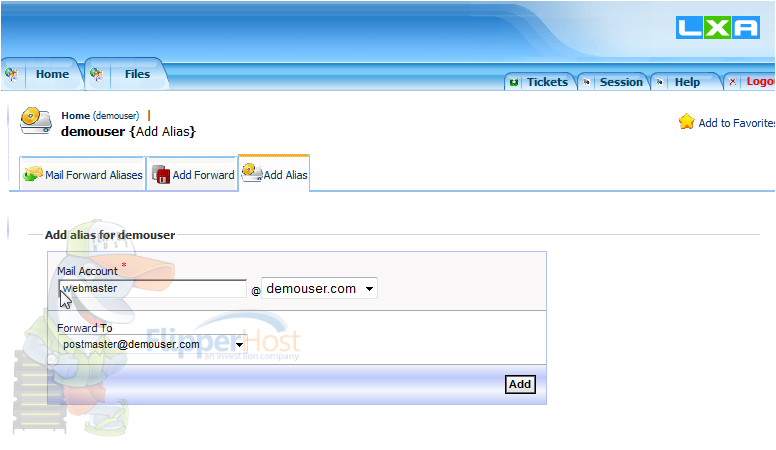Click the yellow star Favorites icon
The width and height of the screenshot is (776, 450).
point(686,122)
